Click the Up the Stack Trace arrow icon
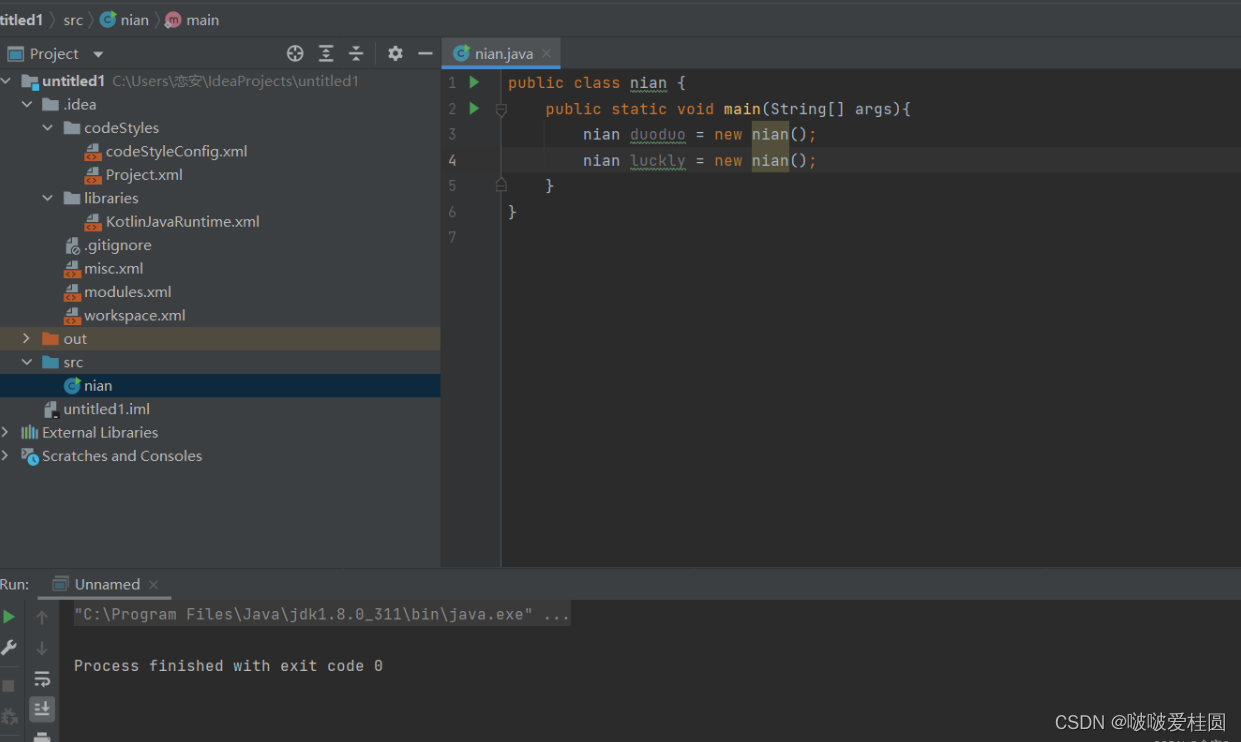 point(41,617)
